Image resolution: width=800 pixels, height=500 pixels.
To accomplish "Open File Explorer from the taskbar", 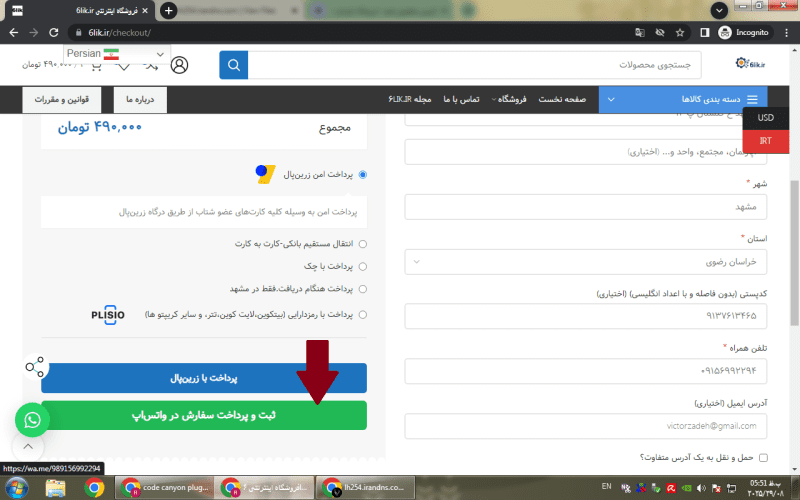I will (56, 488).
